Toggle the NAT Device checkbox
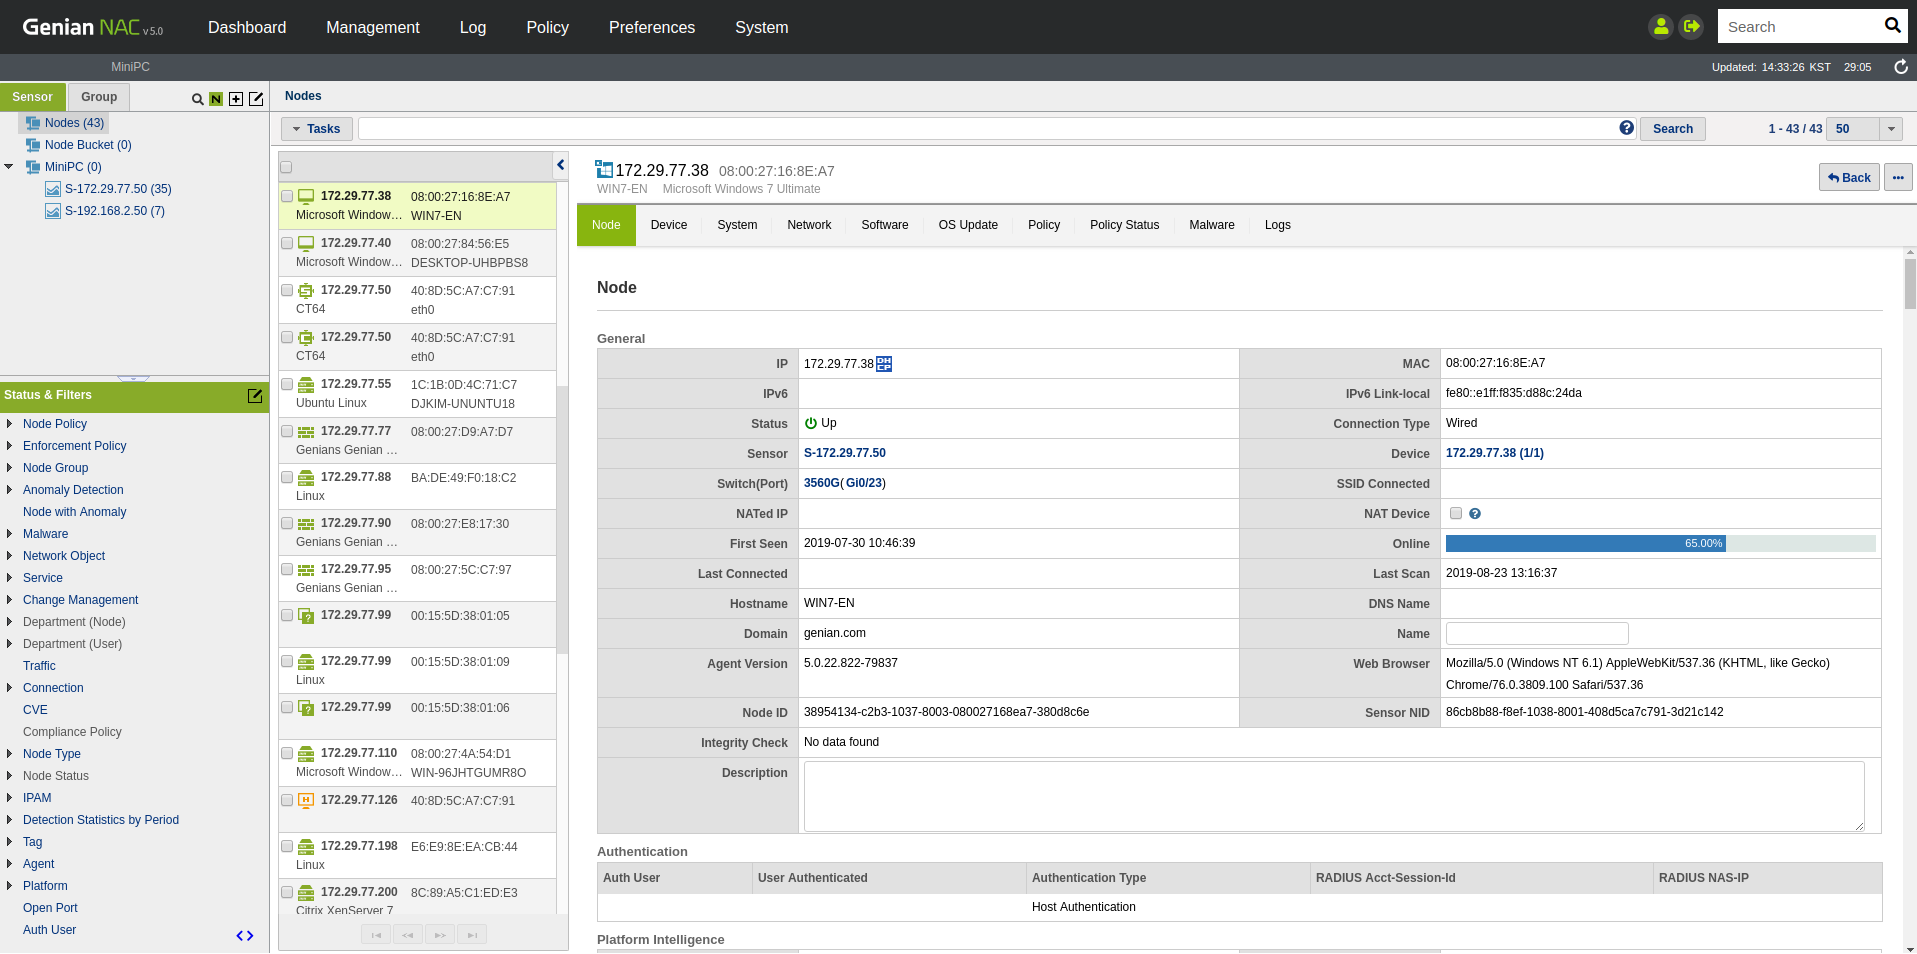The image size is (1917, 954). click(1456, 514)
